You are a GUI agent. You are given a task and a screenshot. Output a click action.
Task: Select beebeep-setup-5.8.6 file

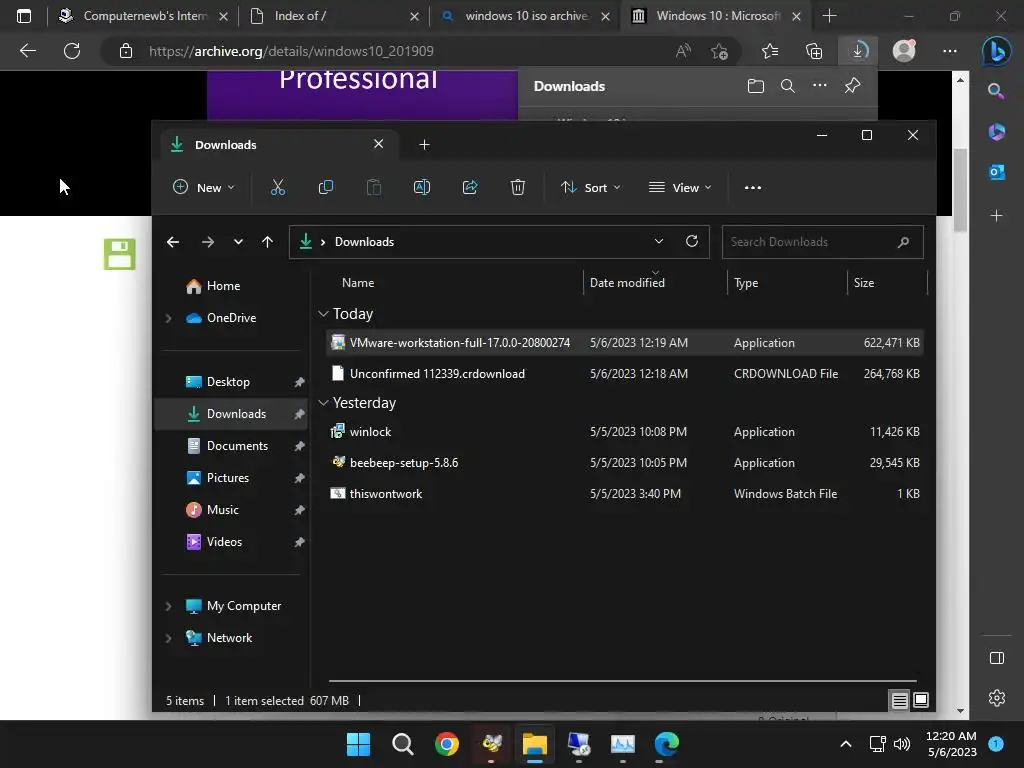pos(625,463)
